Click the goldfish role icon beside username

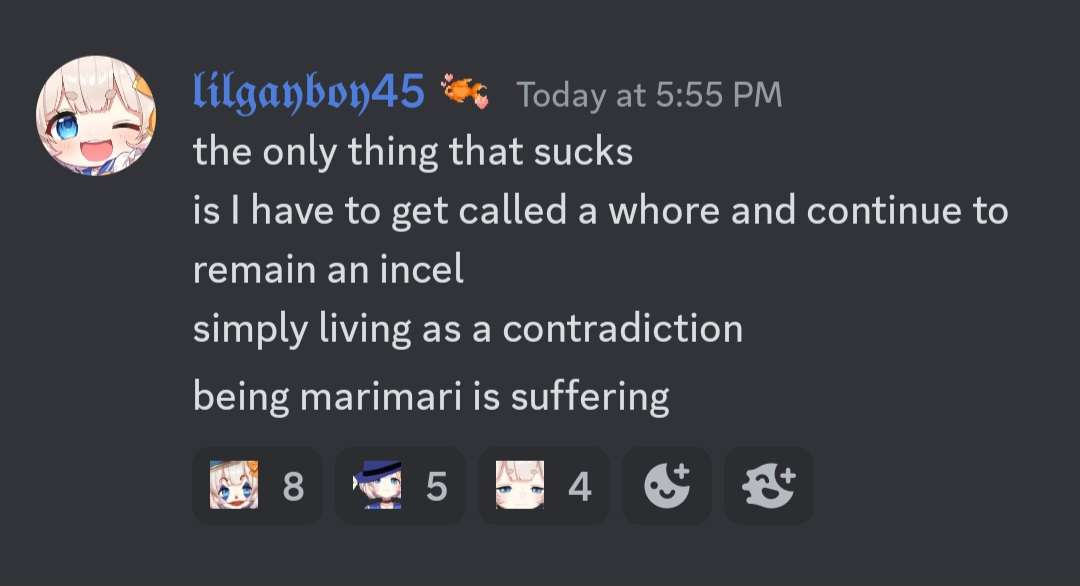465,92
